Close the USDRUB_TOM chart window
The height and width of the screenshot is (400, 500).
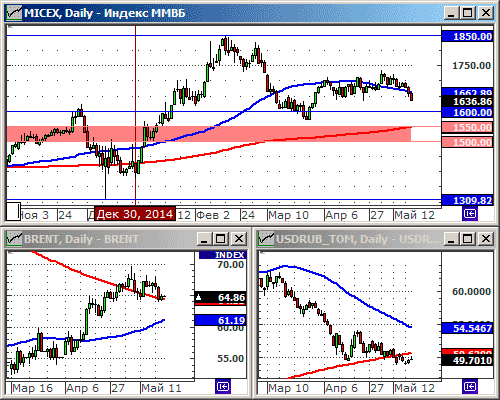pos(486,239)
